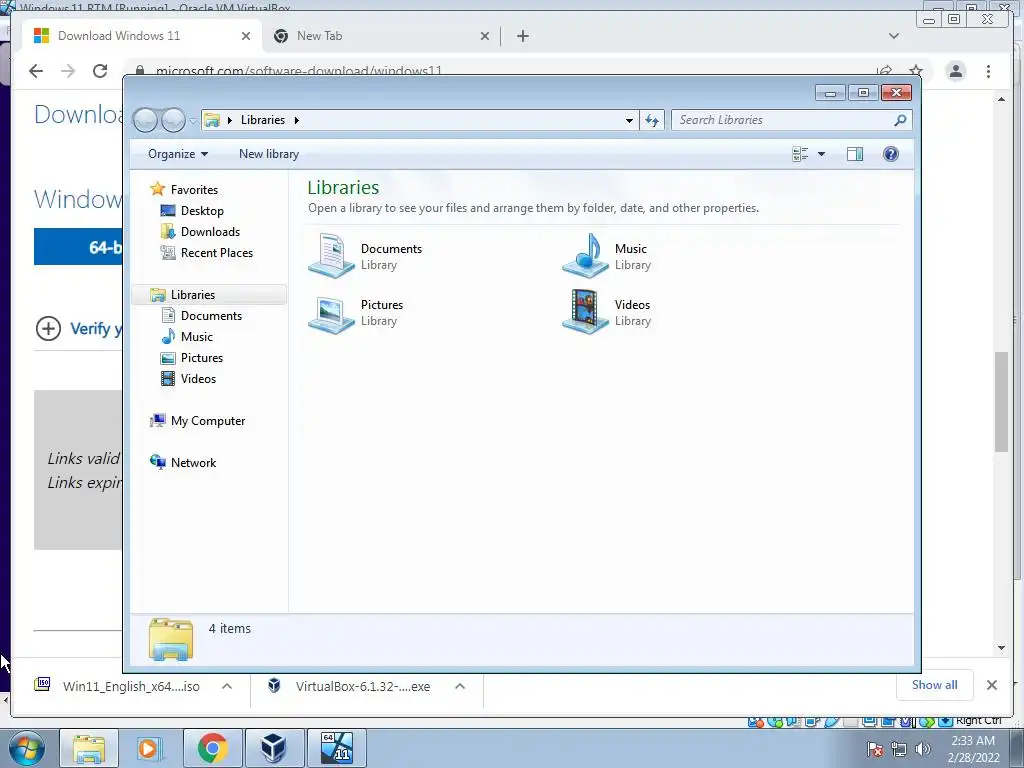
Task: Click the 64-bit download button on webpage
Action: click(x=78, y=247)
